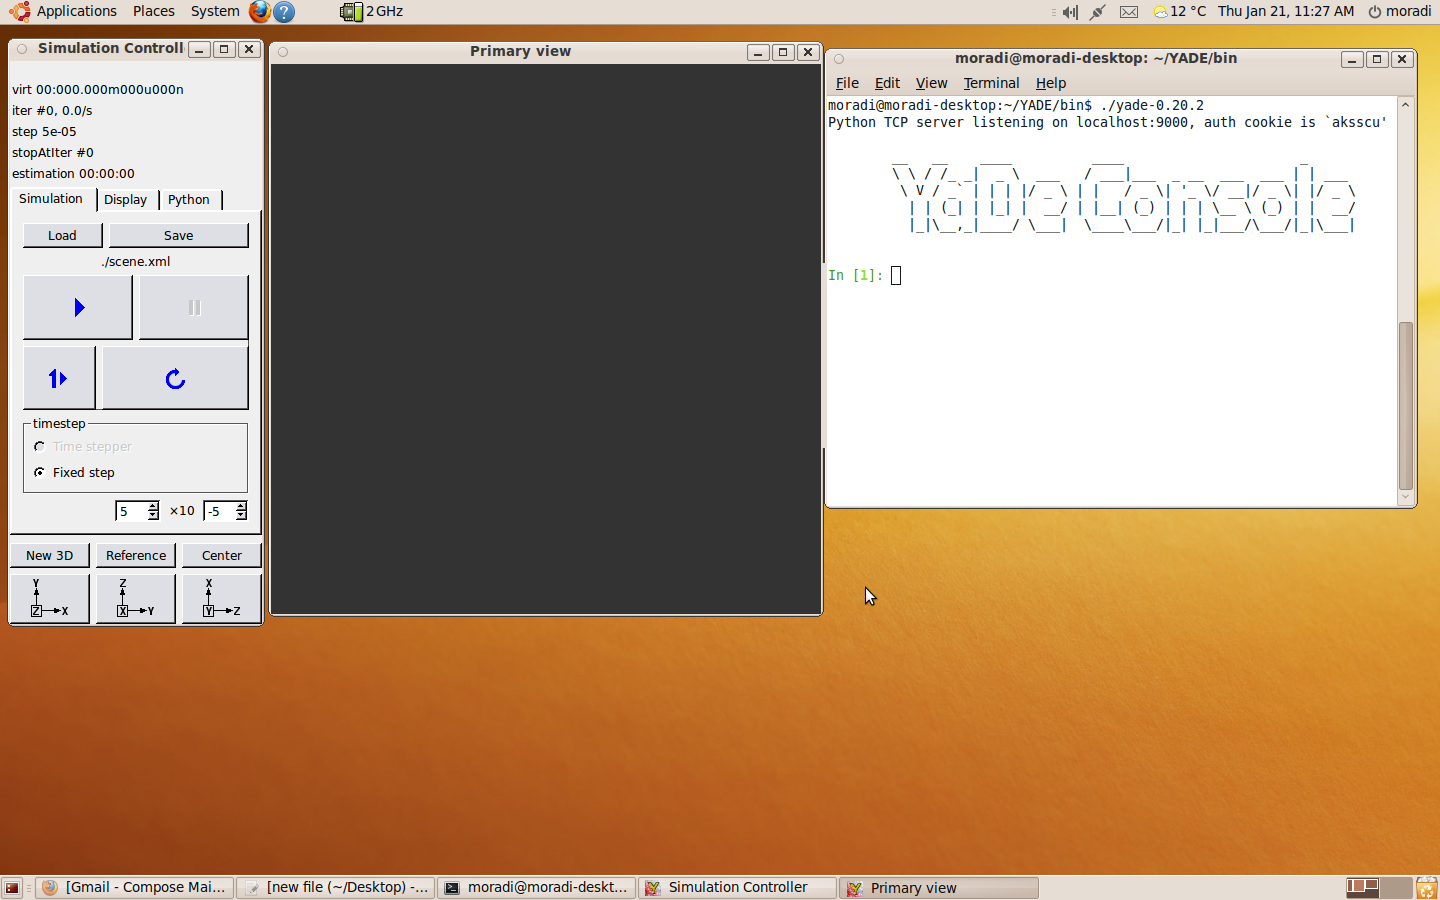Open the System menu in the top panel
This screenshot has width=1440, height=900.
[x=215, y=11]
